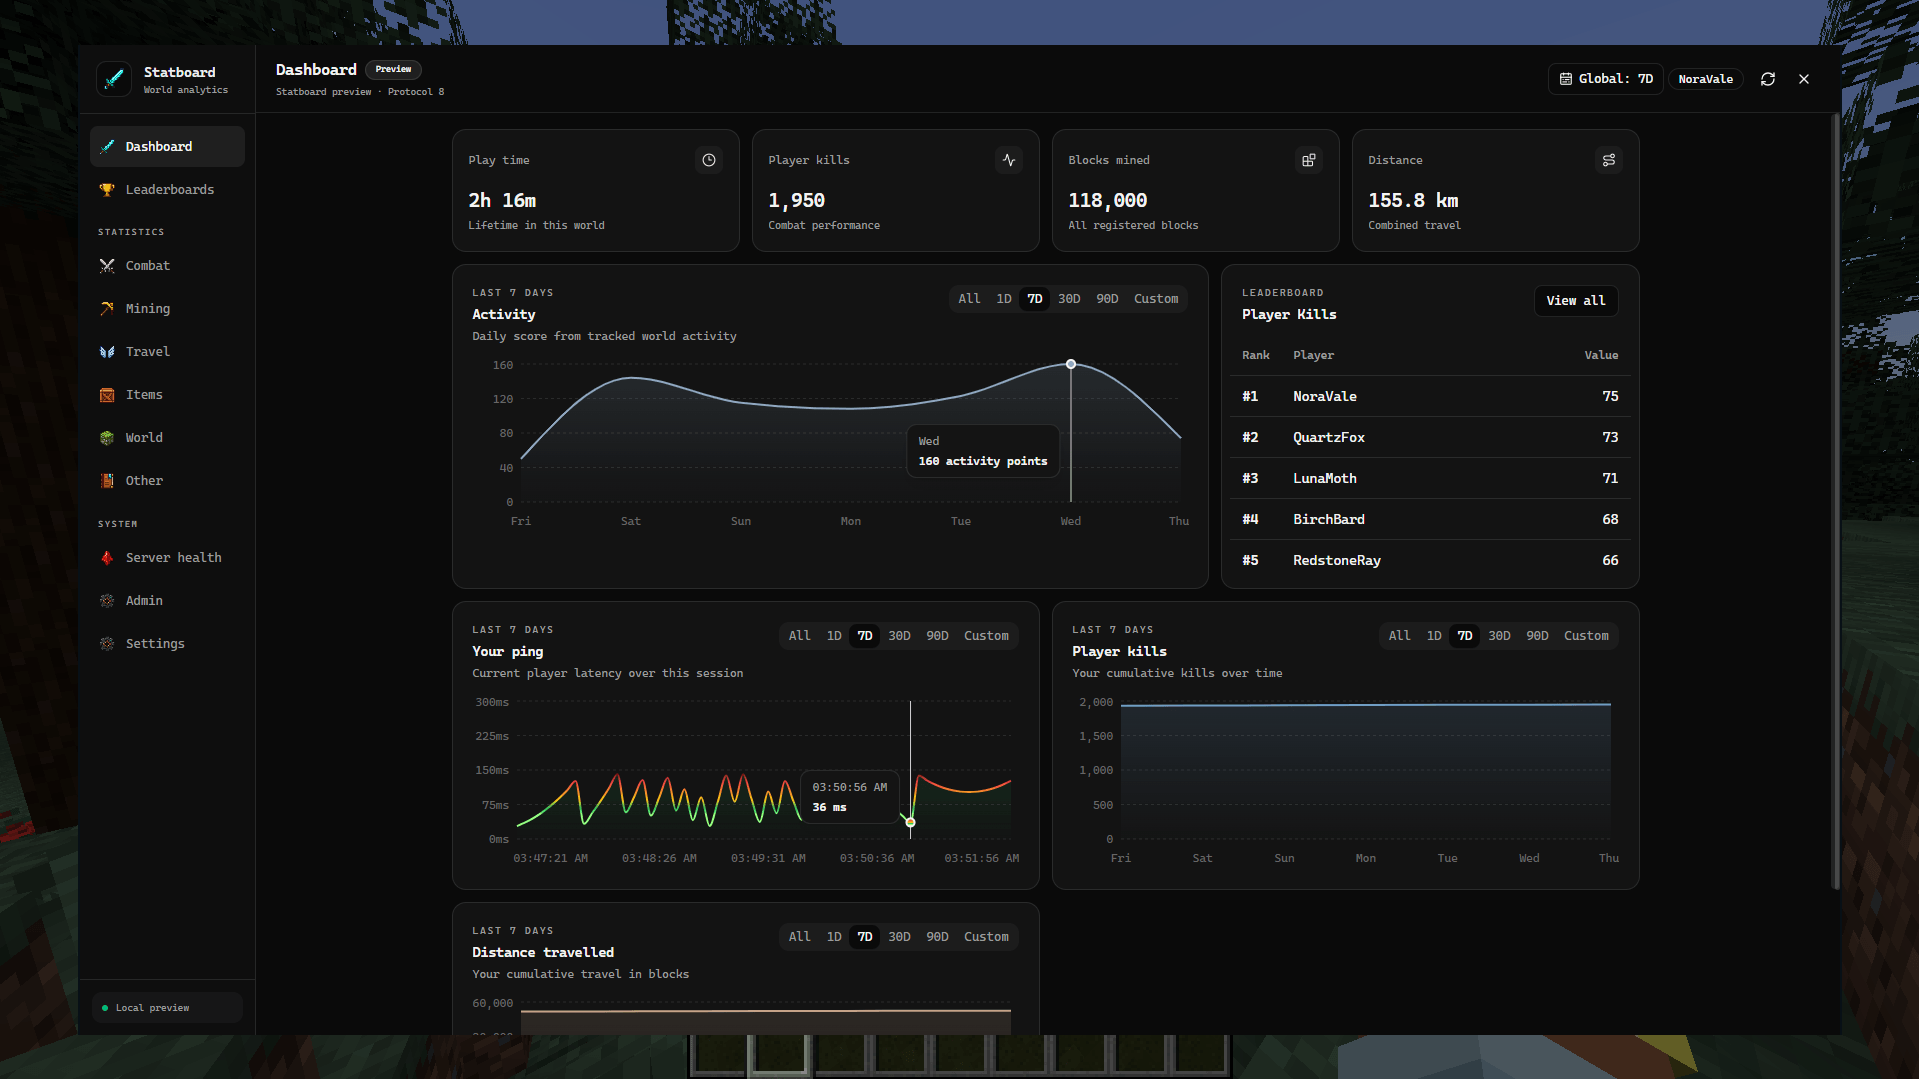Click the Dashboard sidebar sword icon

[x=107, y=146]
